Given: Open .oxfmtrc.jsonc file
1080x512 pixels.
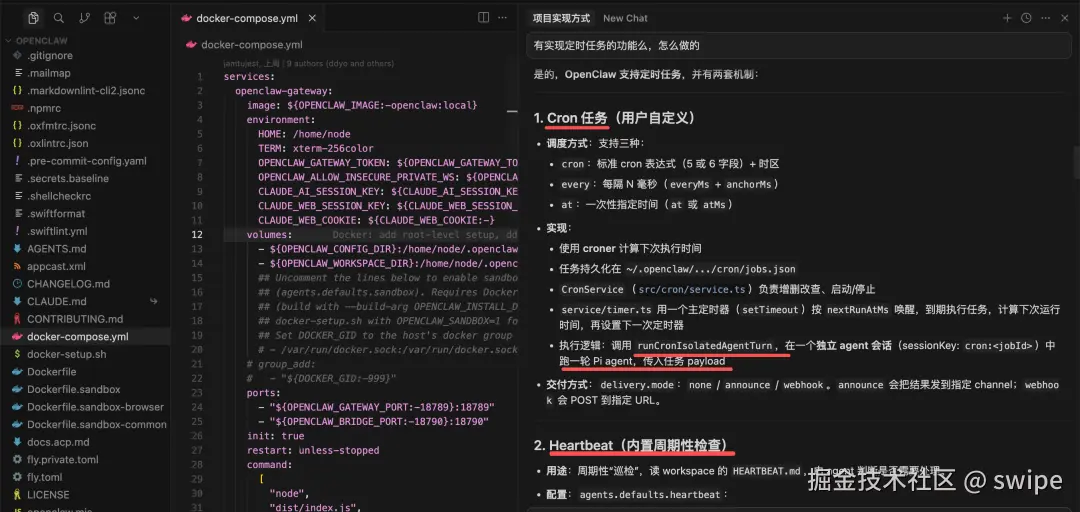Looking at the screenshot, I should pos(61,125).
